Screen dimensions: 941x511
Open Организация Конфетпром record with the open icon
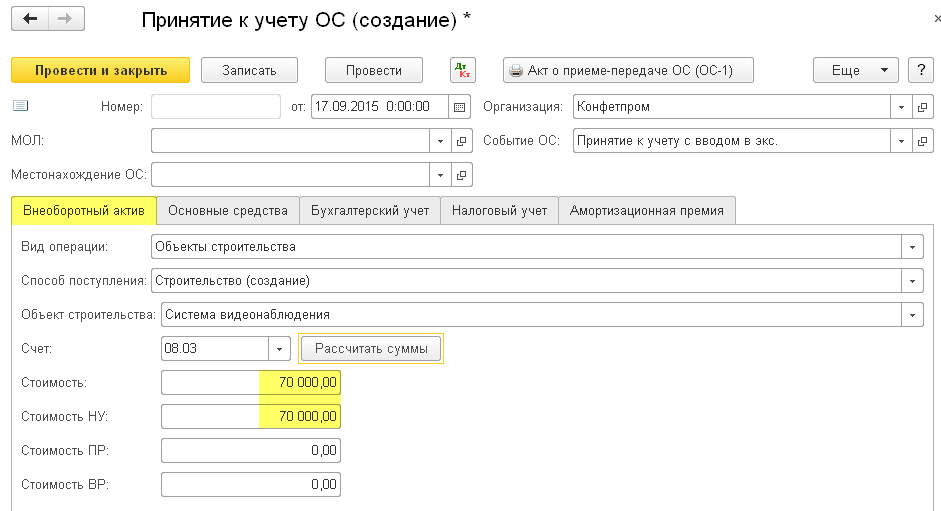(x=922, y=107)
